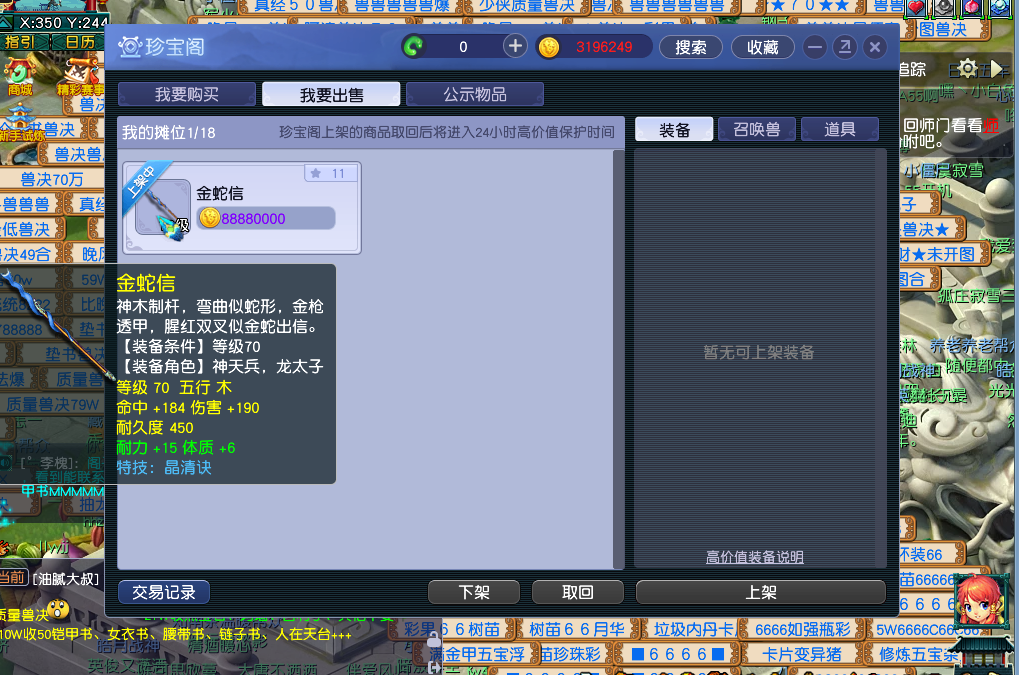
Task: Click the 取回 retrieve button
Action: (x=578, y=592)
